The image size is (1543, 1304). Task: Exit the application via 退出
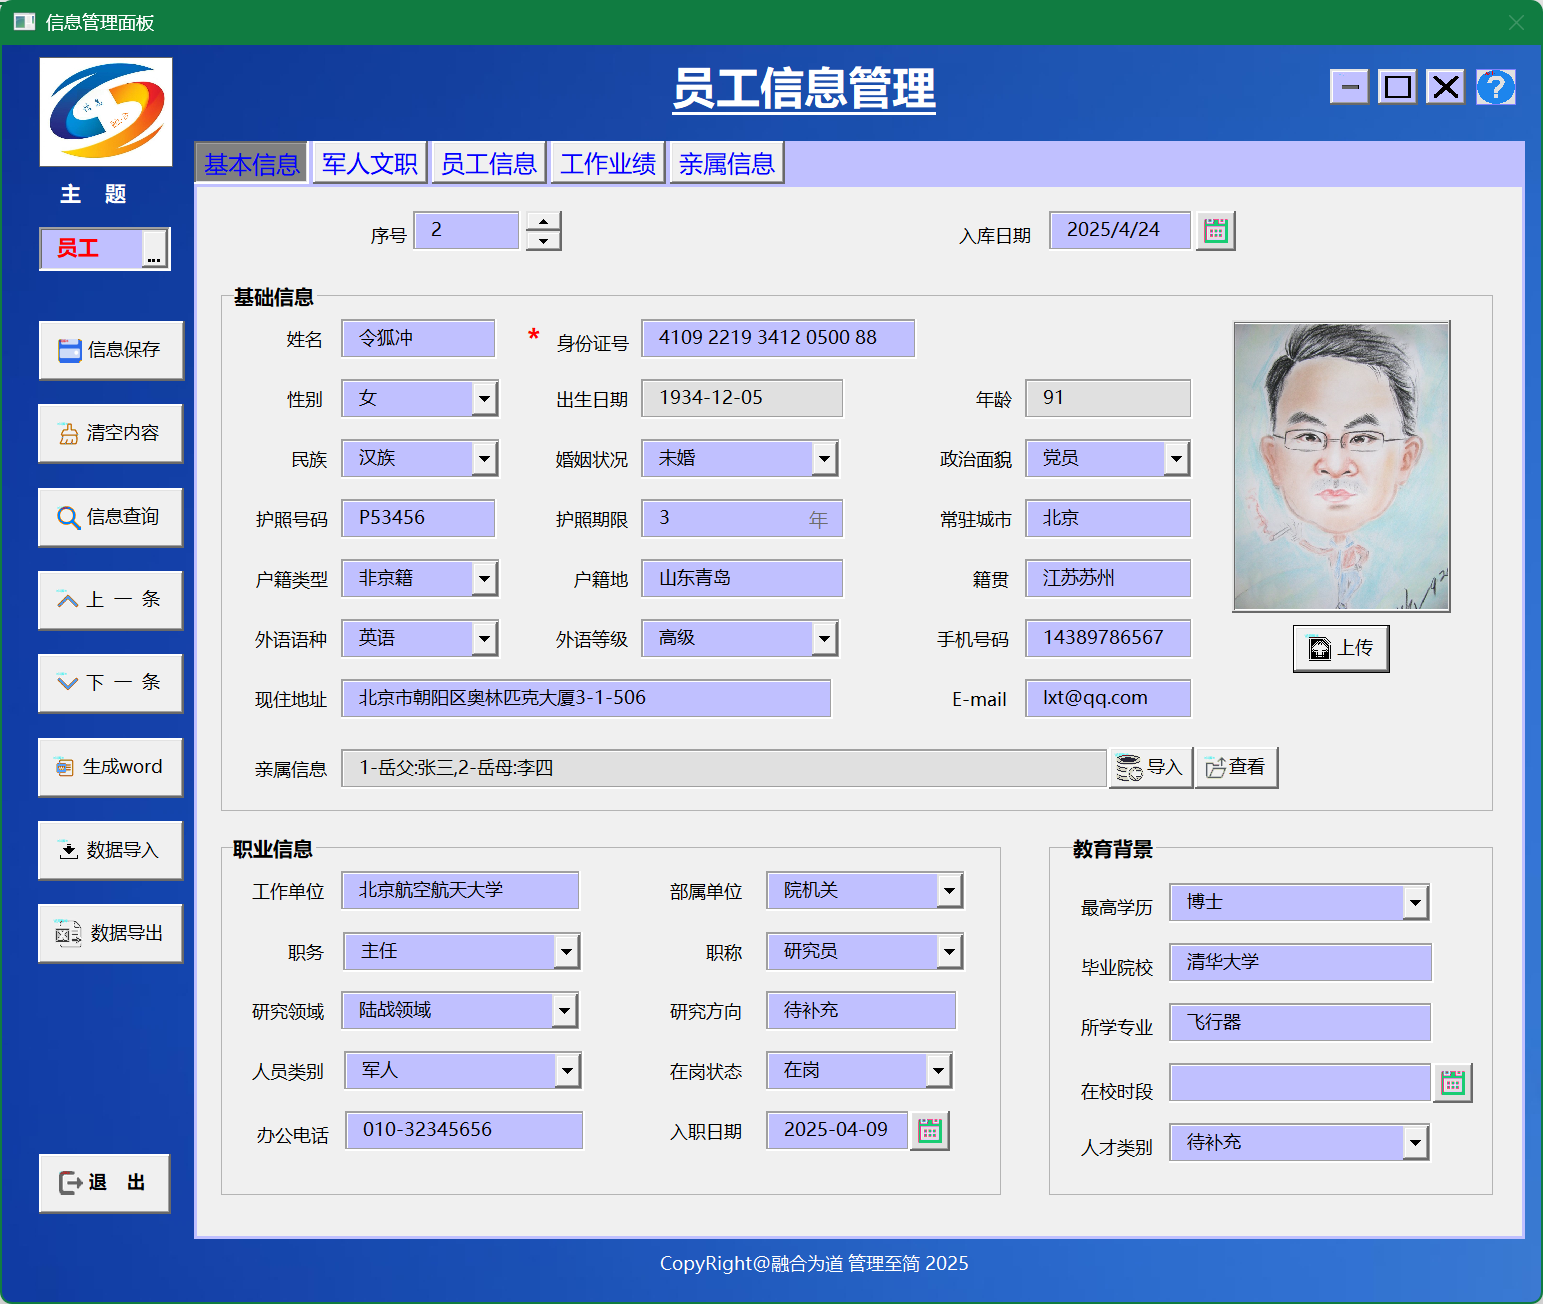click(104, 1183)
